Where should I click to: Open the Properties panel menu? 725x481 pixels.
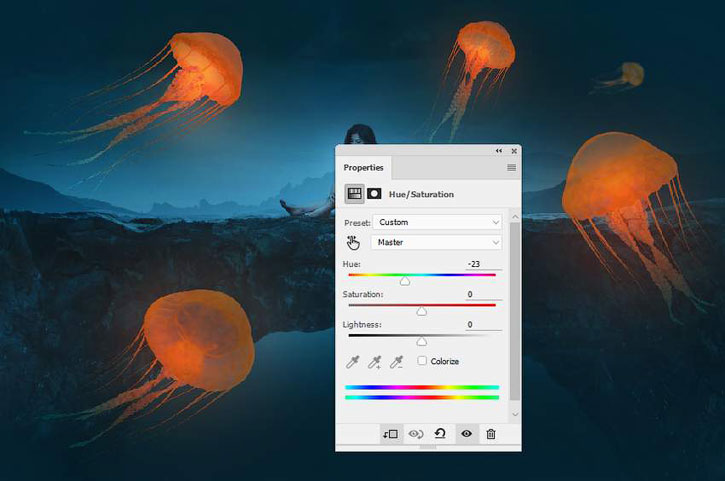[x=511, y=167]
